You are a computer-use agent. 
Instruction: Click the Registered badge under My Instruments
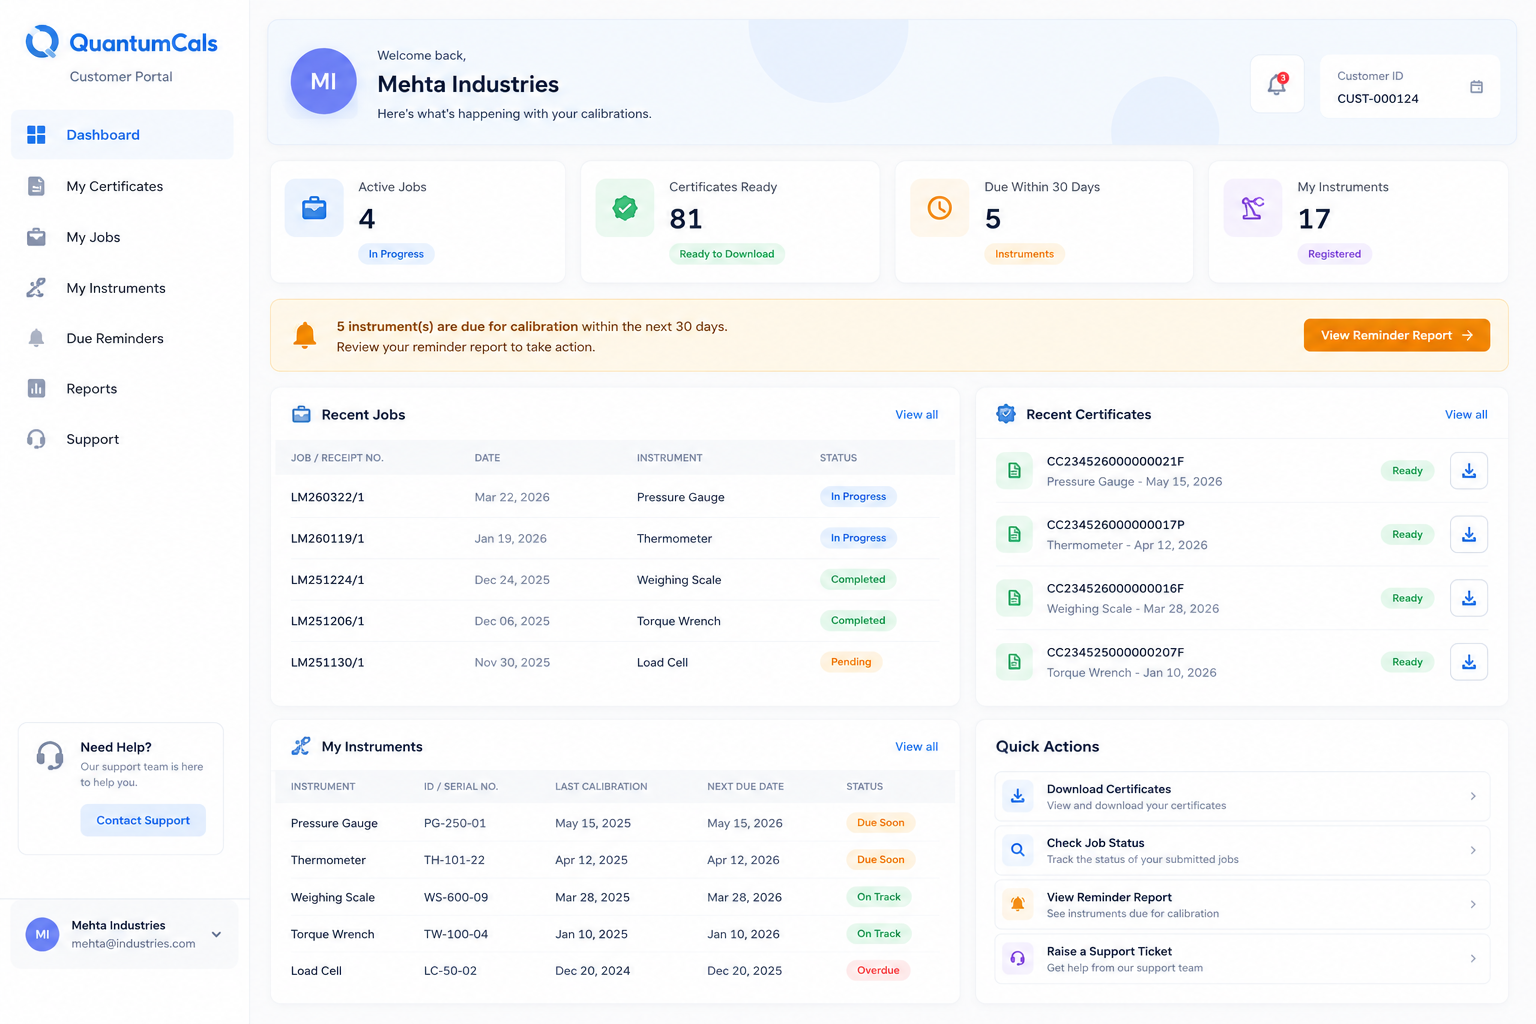click(1334, 254)
